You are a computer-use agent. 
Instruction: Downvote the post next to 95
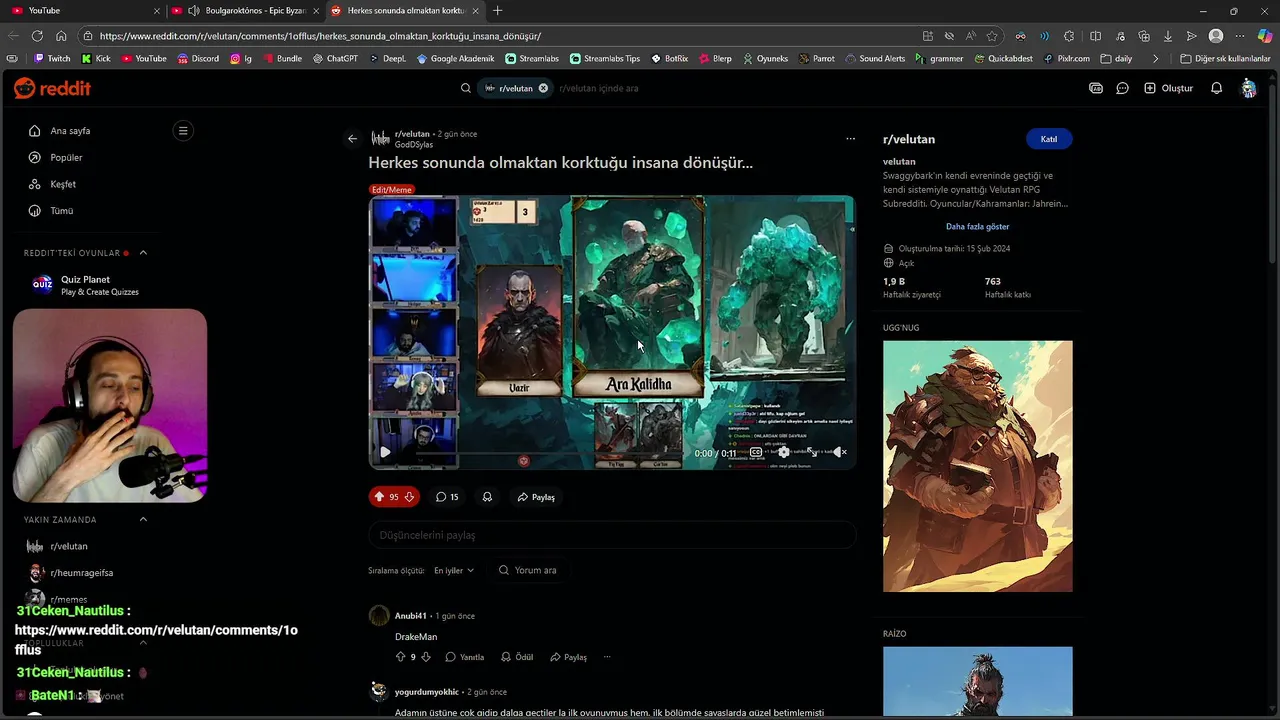click(x=409, y=497)
